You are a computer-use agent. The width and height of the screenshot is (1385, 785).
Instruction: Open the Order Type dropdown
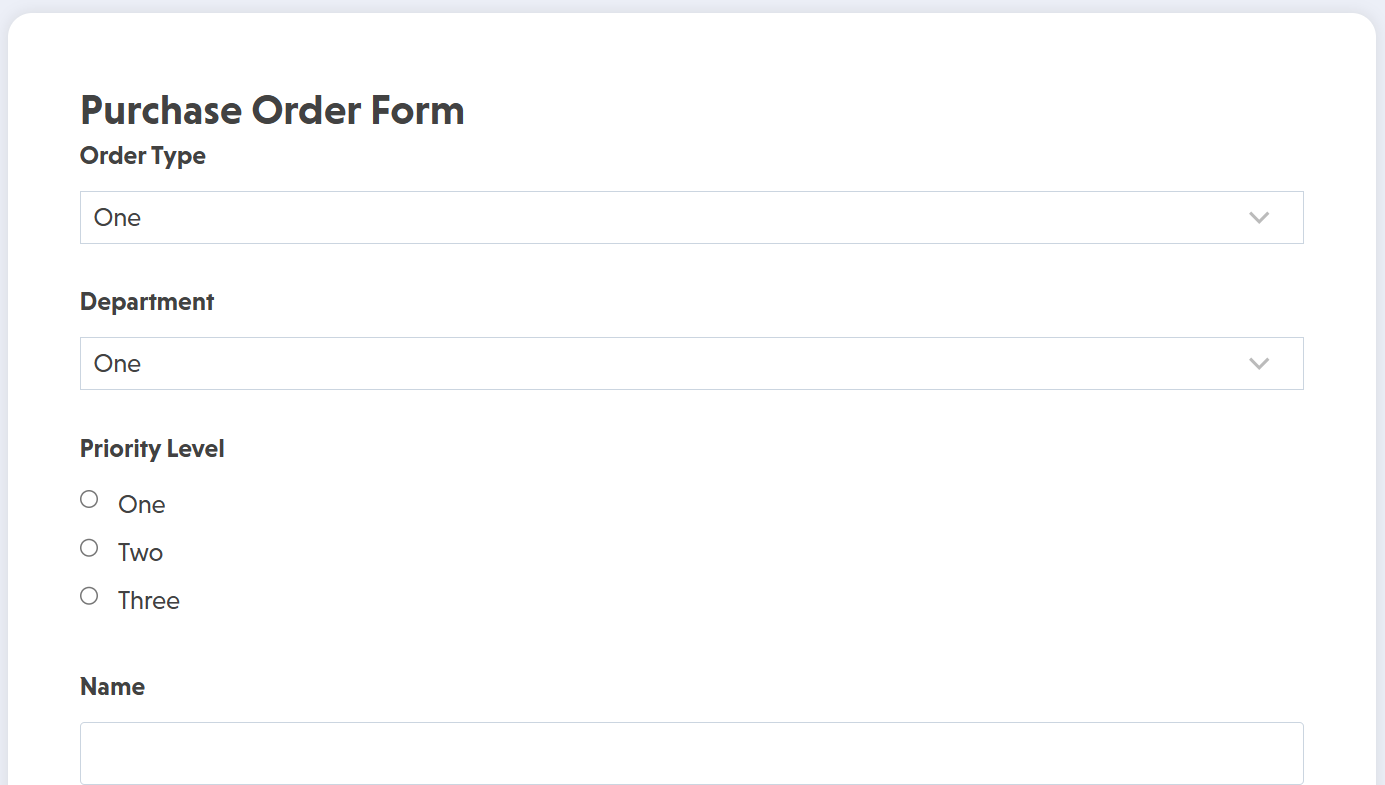[x=692, y=217]
